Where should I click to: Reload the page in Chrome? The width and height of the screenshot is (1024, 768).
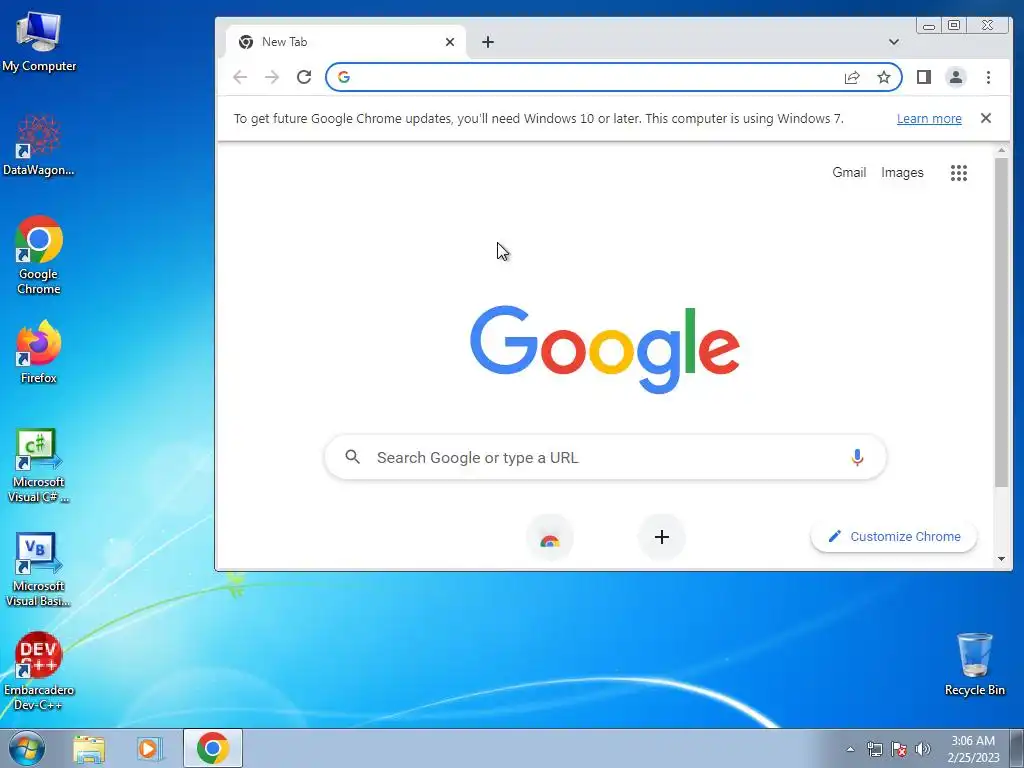point(304,77)
